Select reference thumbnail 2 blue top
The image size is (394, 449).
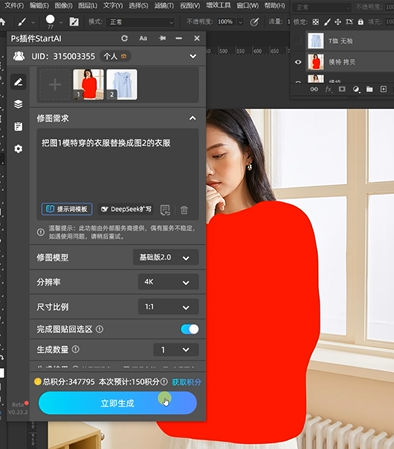[122, 85]
